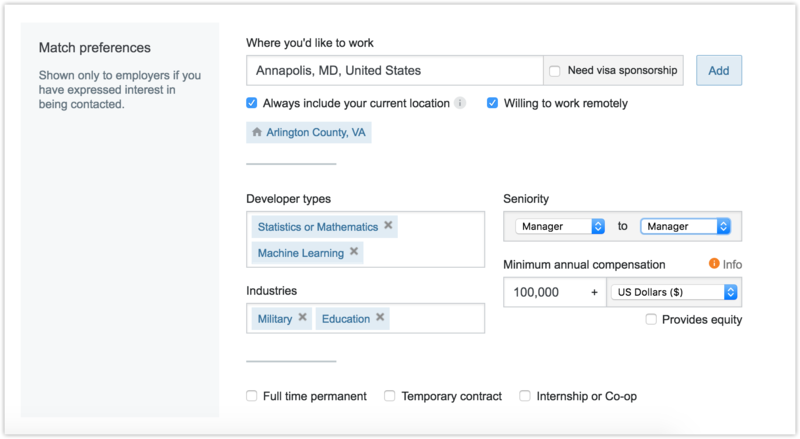Open the minimum seniority Manager dropdown
The image size is (800, 439).
pos(560,226)
